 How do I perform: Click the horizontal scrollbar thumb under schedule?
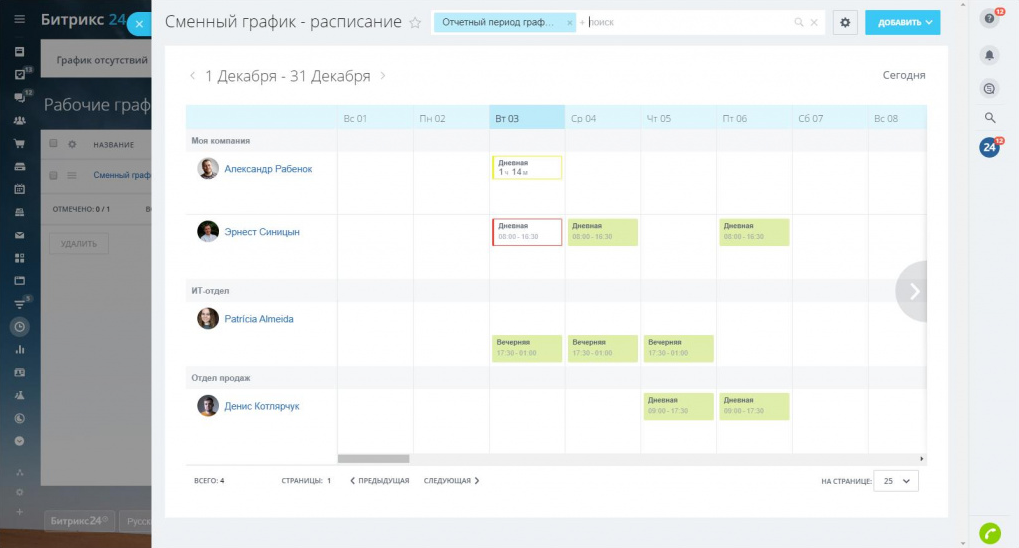[373, 459]
